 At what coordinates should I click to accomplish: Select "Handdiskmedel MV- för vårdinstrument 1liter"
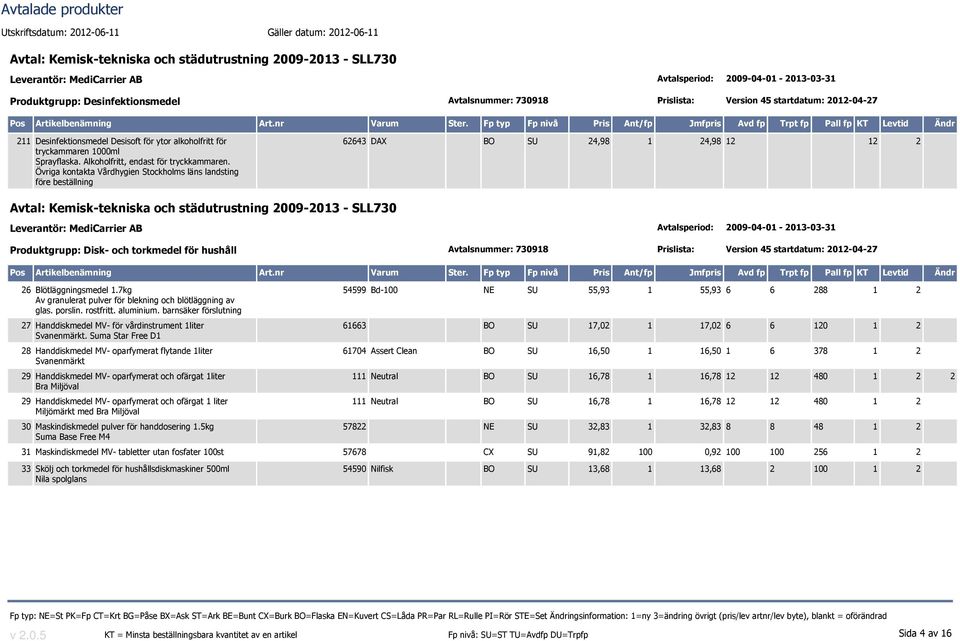point(119,326)
